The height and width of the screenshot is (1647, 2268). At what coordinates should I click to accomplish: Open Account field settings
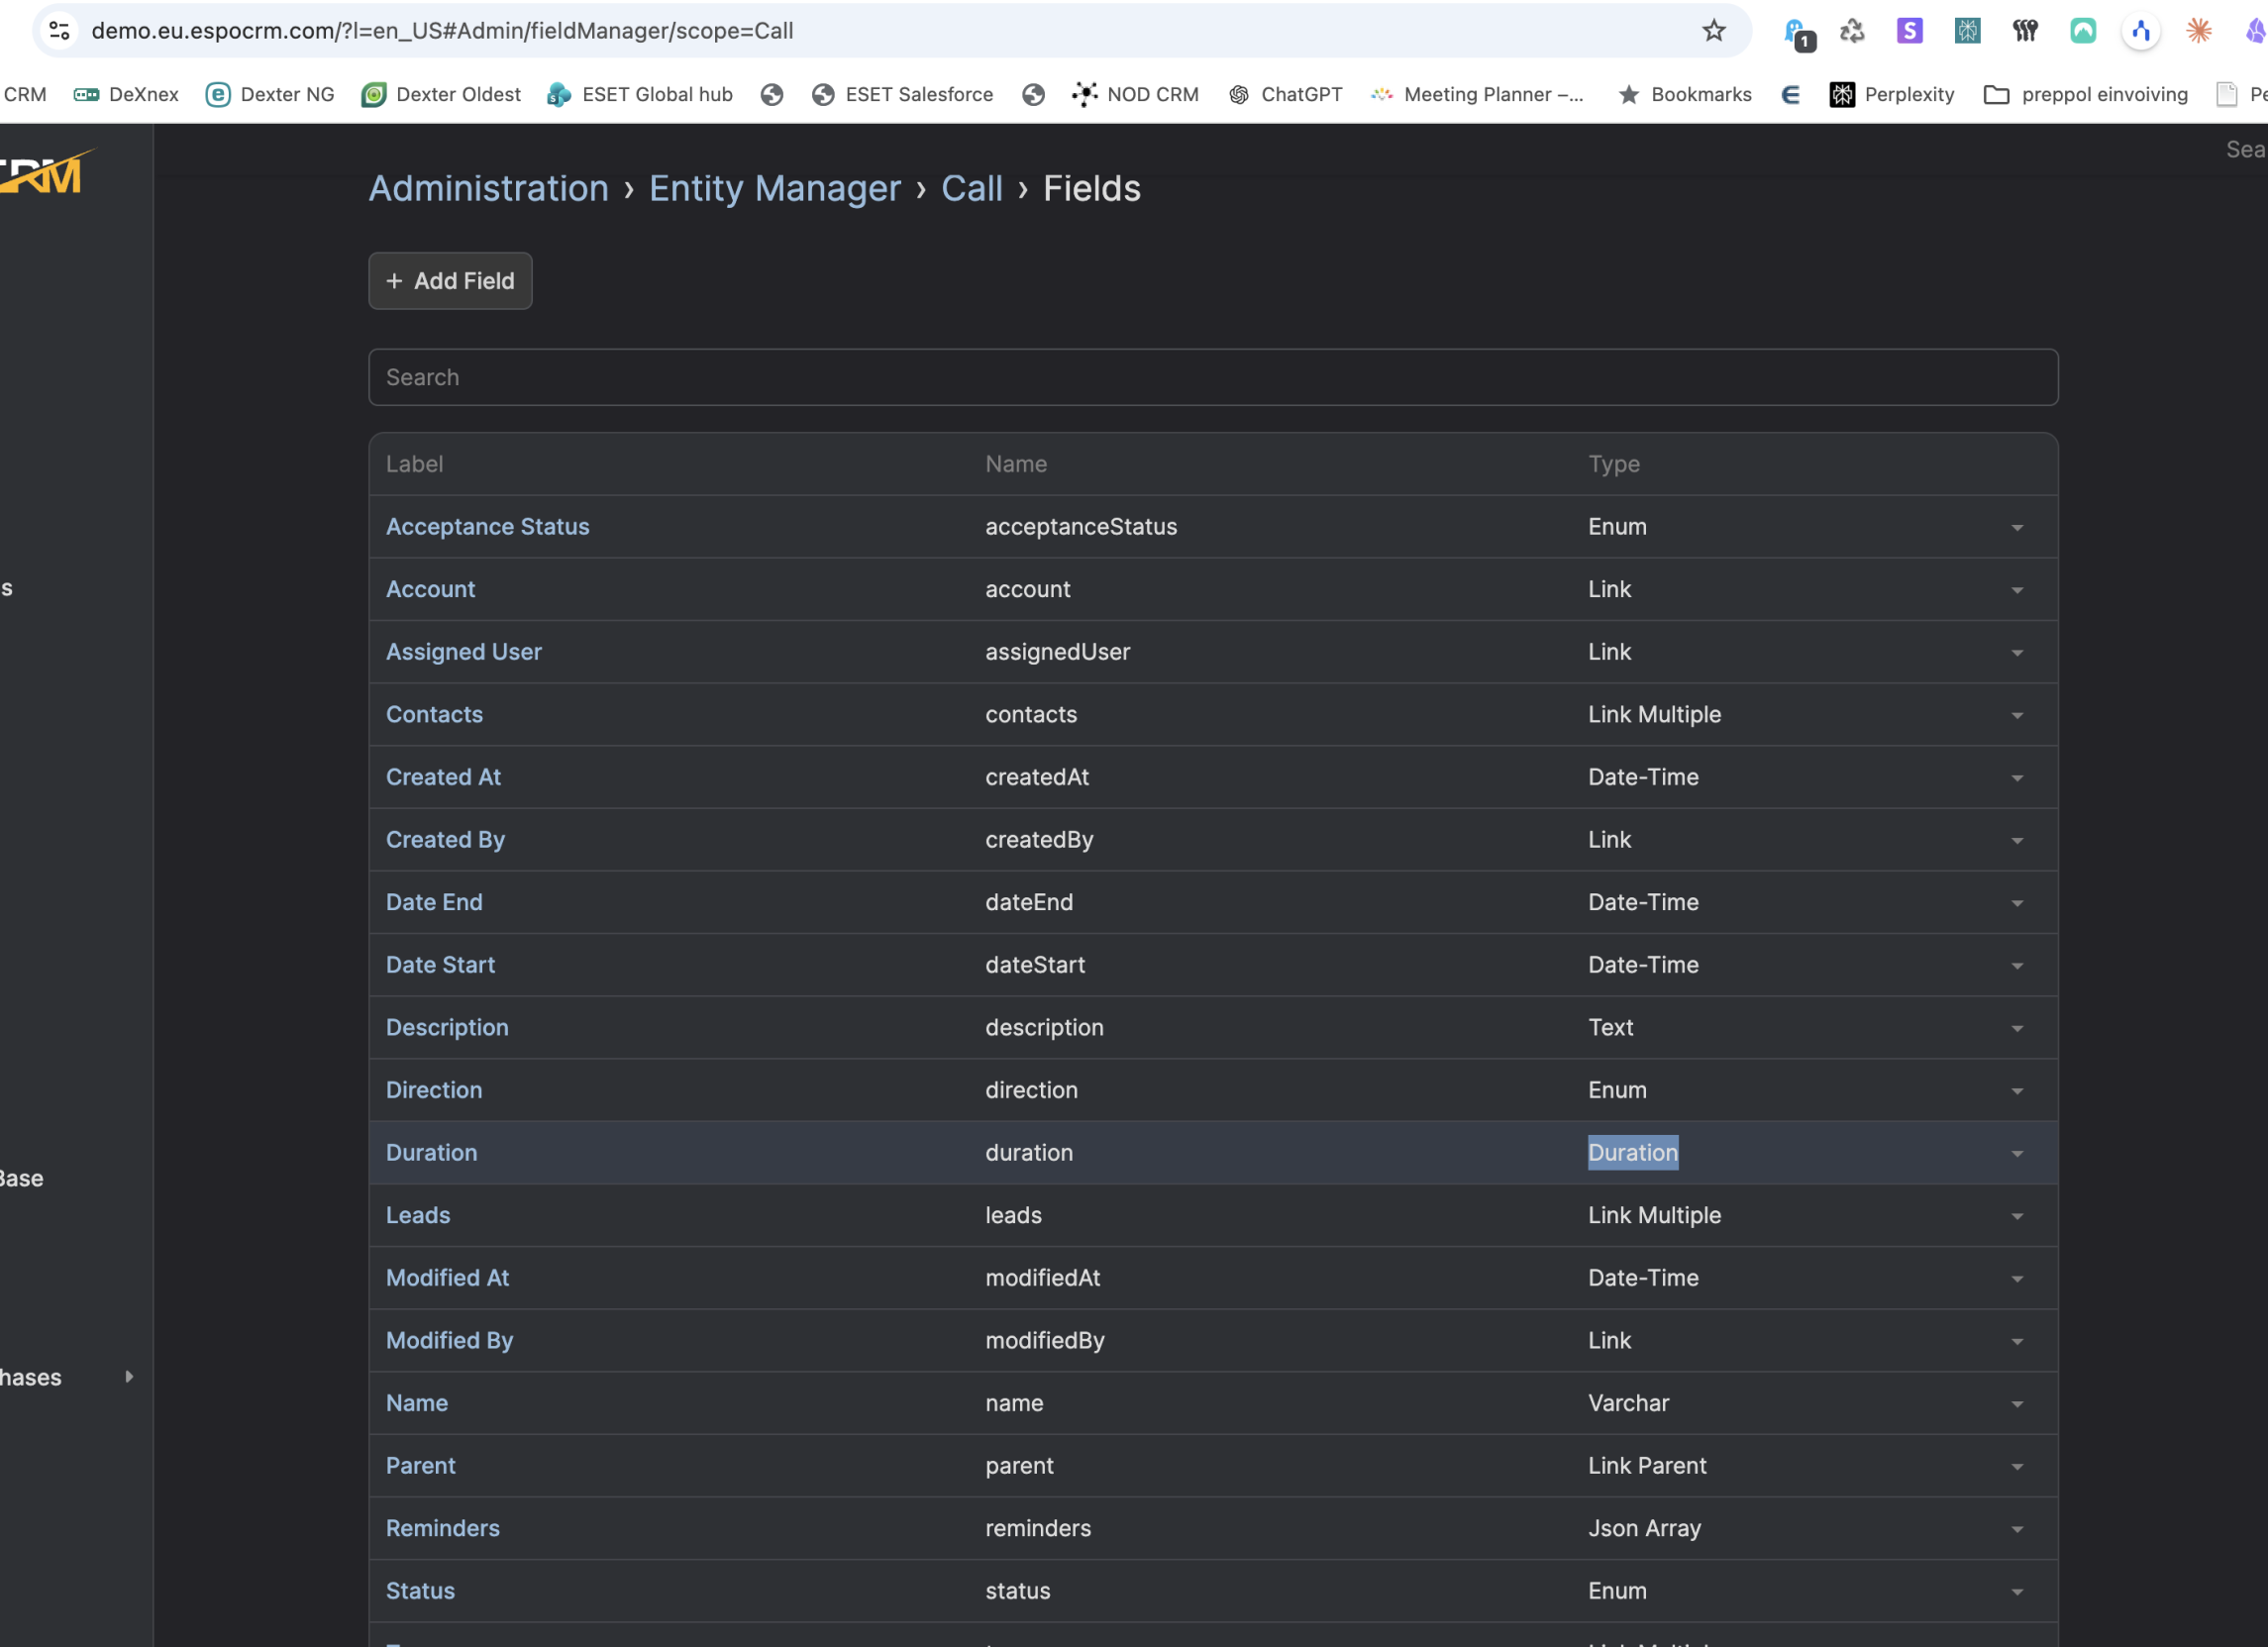coord(430,589)
